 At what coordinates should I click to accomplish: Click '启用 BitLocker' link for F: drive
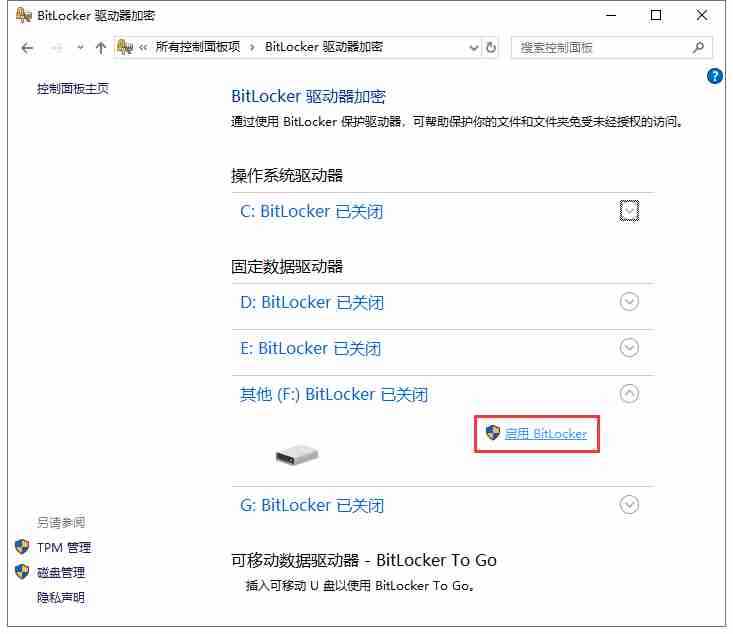[x=546, y=434]
